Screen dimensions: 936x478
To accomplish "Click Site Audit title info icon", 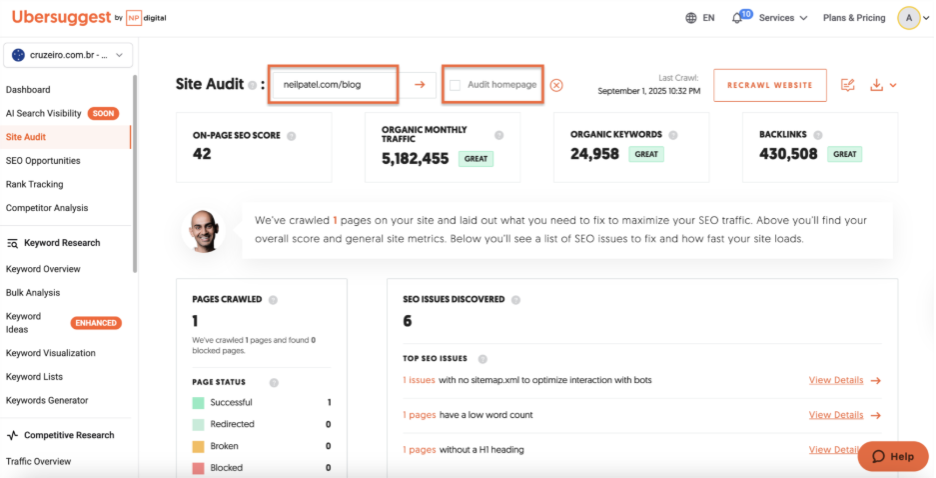I will pos(253,85).
